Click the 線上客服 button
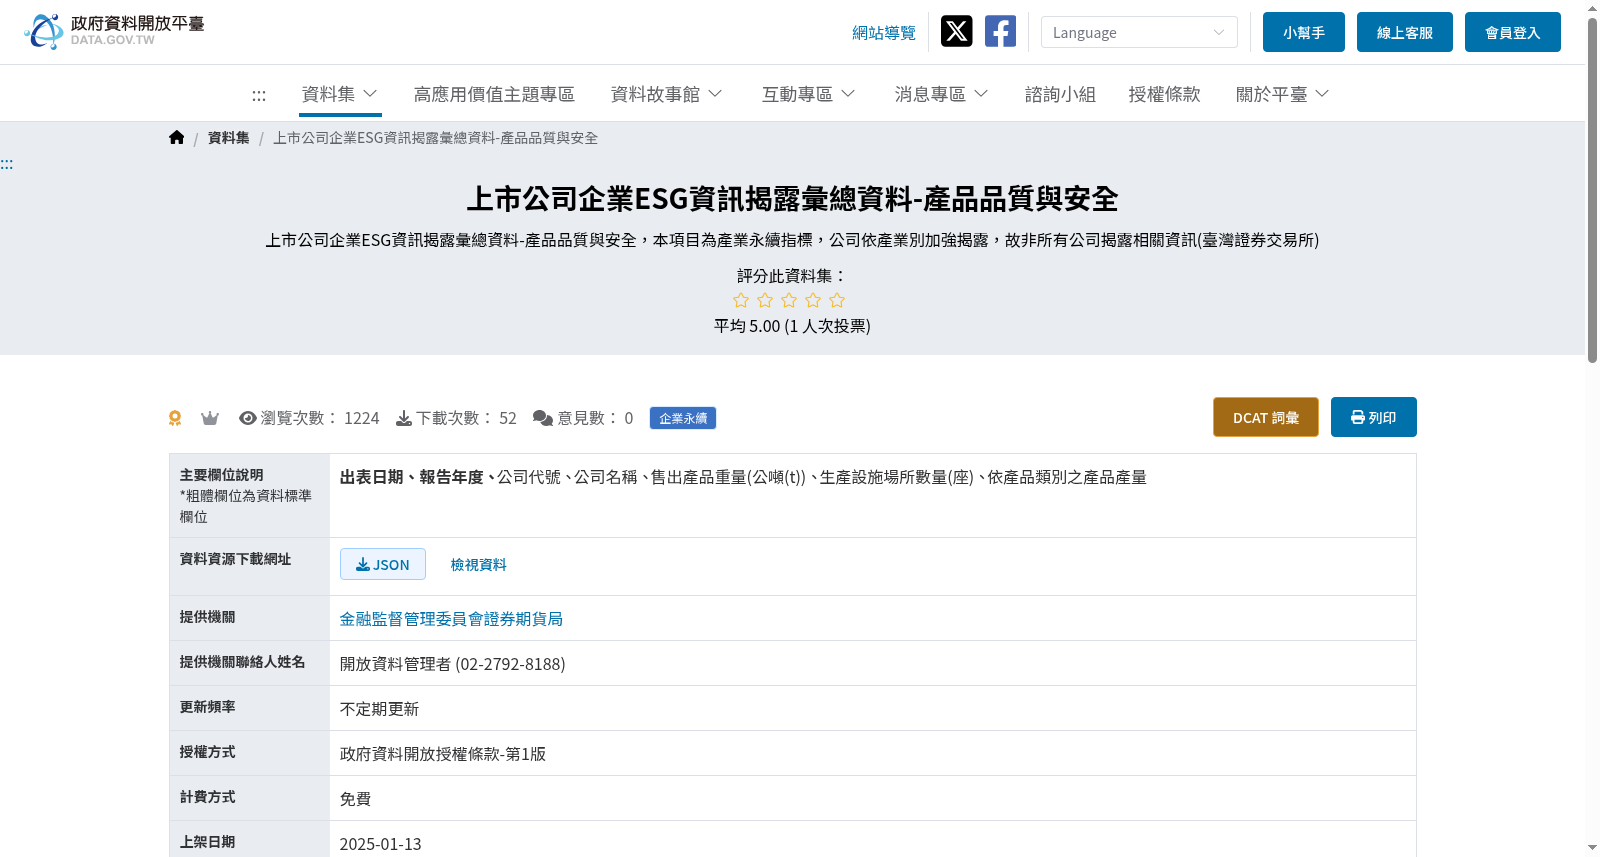 [x=1405, y=32]
